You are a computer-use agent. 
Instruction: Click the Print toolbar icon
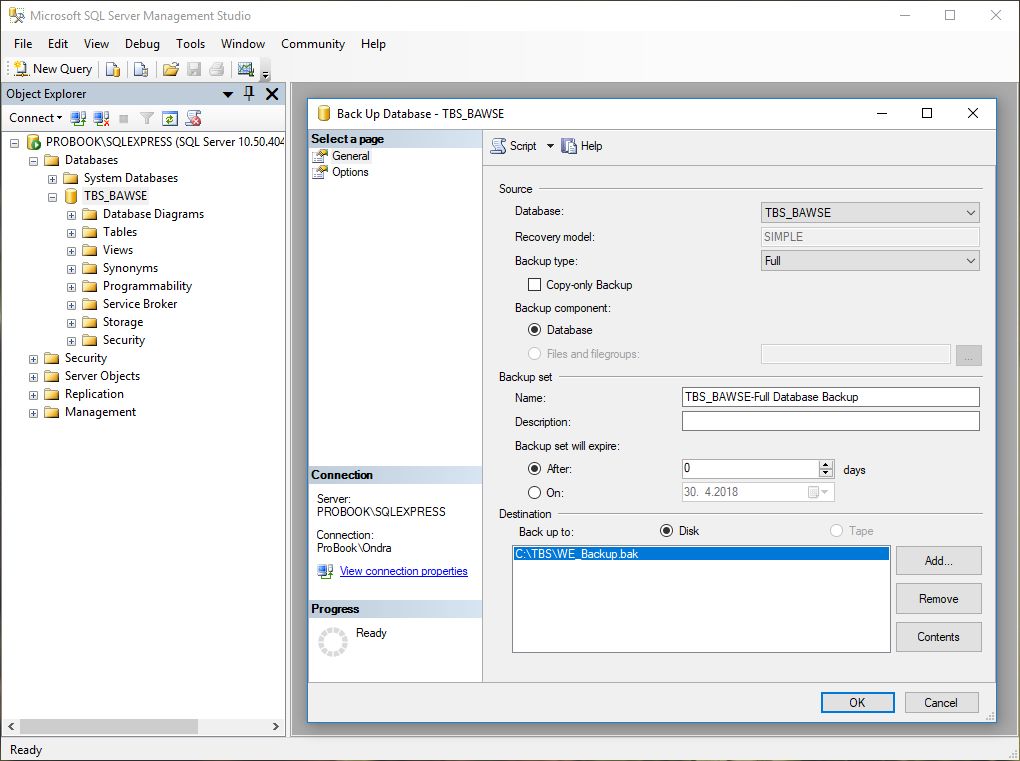click(x=217, y=69)
